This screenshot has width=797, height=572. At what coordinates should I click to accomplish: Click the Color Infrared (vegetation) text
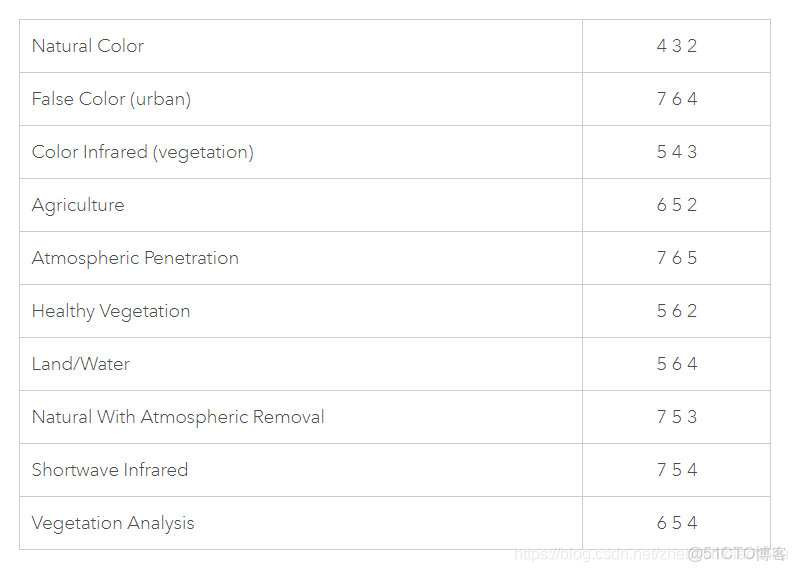pos(143,152)
